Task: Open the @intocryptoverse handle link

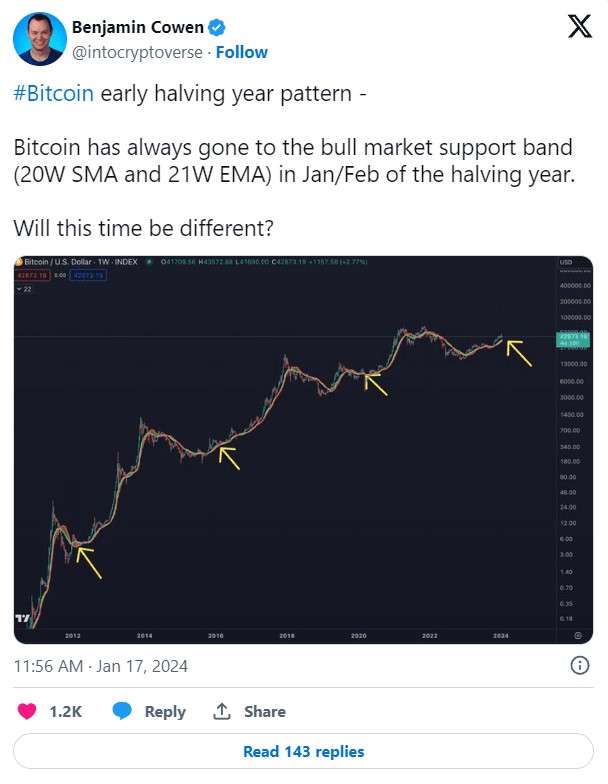Action: coord(138,52)
